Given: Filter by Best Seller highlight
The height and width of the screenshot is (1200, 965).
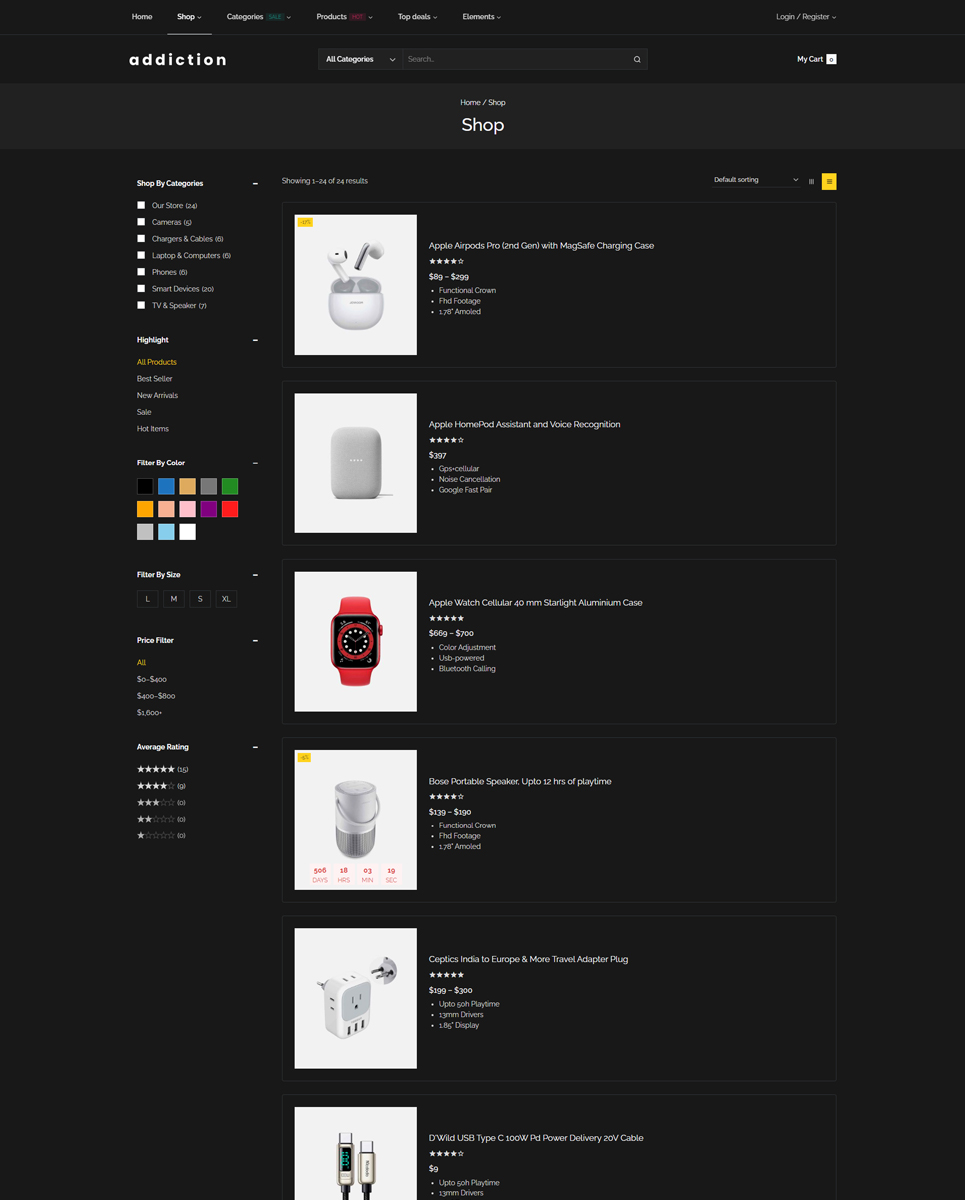Looking at the screenshot, I should coord(155,379).
